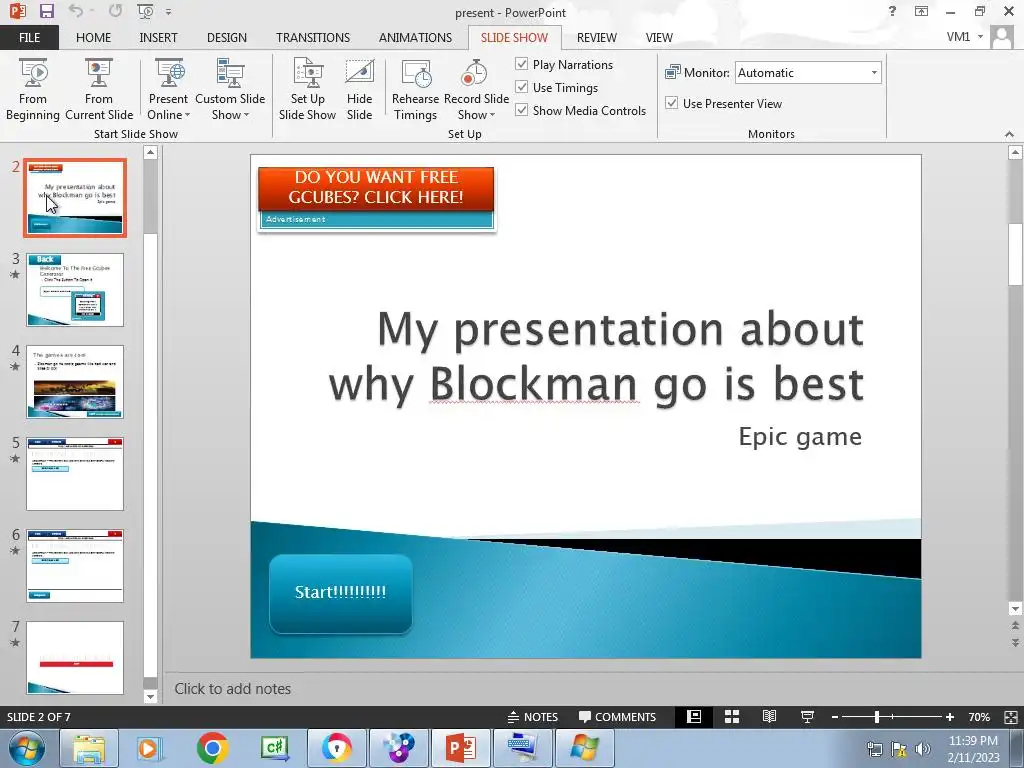Open Google Chrome from taskbar
This screenshot has height=768, width=1024.
212,748
